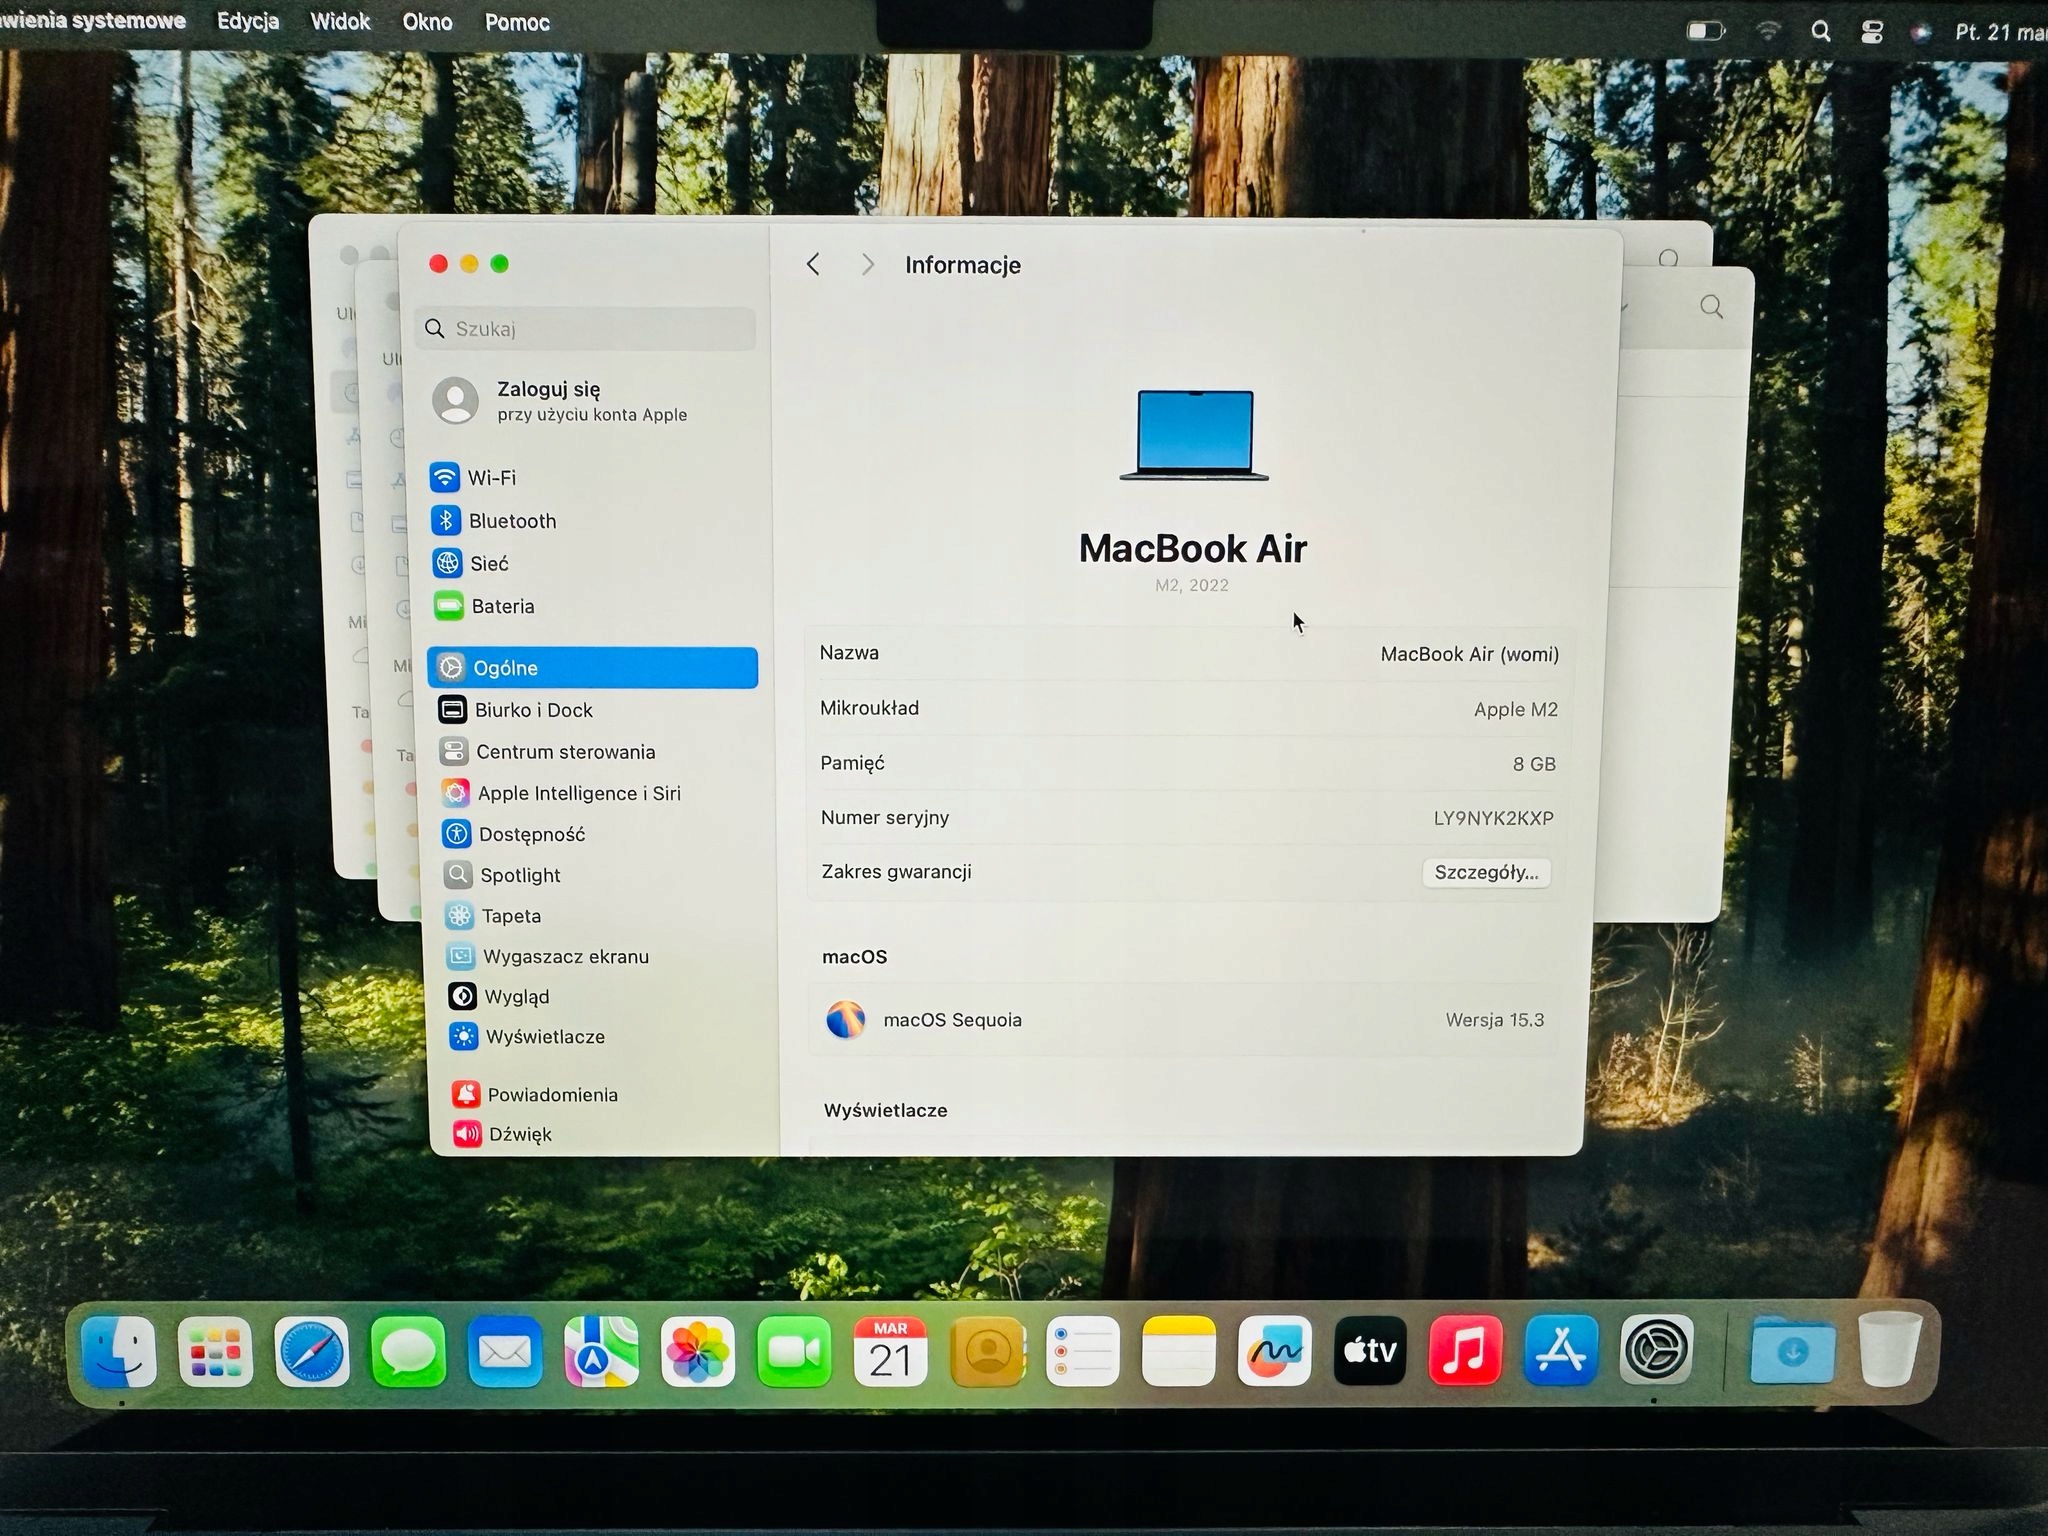This screenshot has width=2048, height=1536.
Task: Click the MacBook Air (womi) name field
Action: coord(1469,654)
